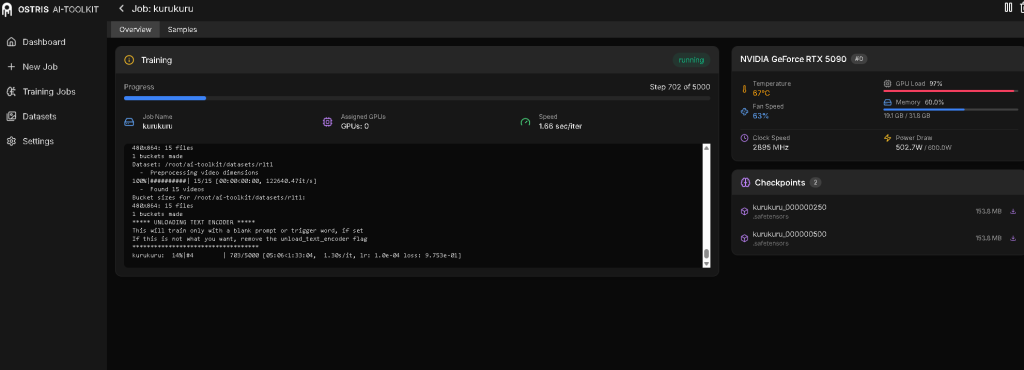1024x370 pixels.
Task: Click the Power Draw lightning icon
Action: pyautogui.click(x=887, y=138)
